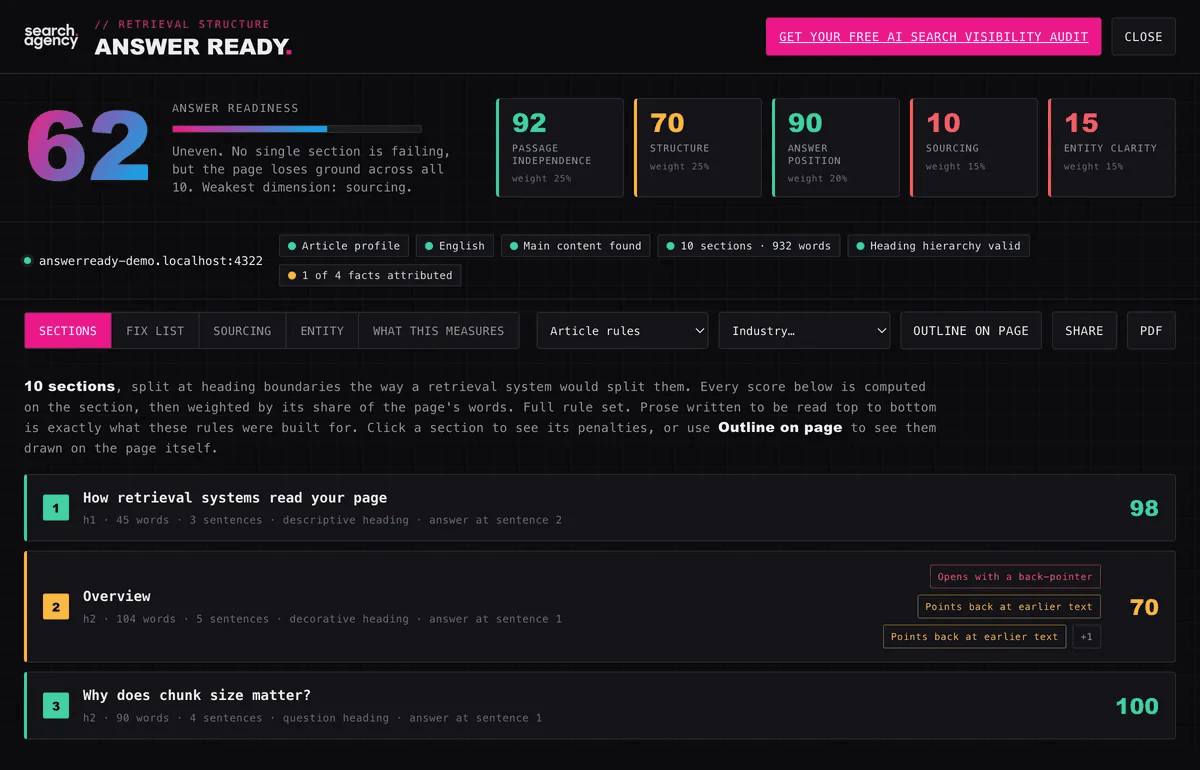This screenshot has width=1200, height=770.
Task: Click first 'Points back at earlier text' tag
Action: pos(1009,607)
